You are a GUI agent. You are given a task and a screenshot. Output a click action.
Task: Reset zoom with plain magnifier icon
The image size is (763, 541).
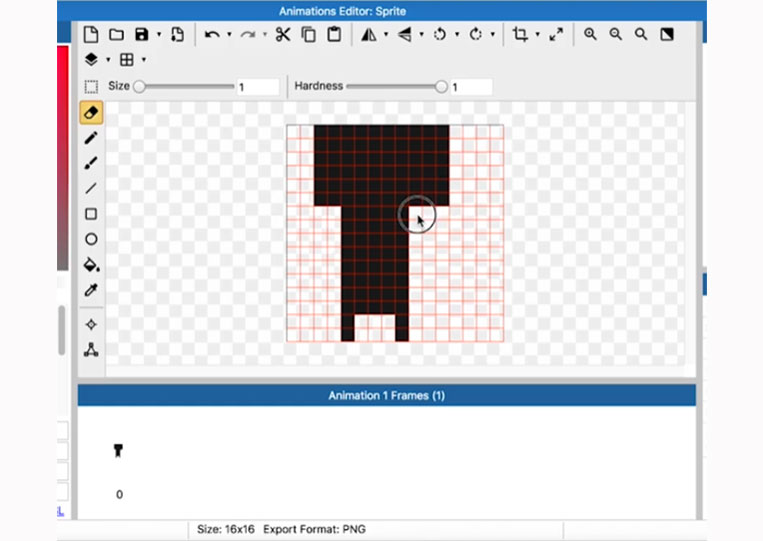coord(641,35)
